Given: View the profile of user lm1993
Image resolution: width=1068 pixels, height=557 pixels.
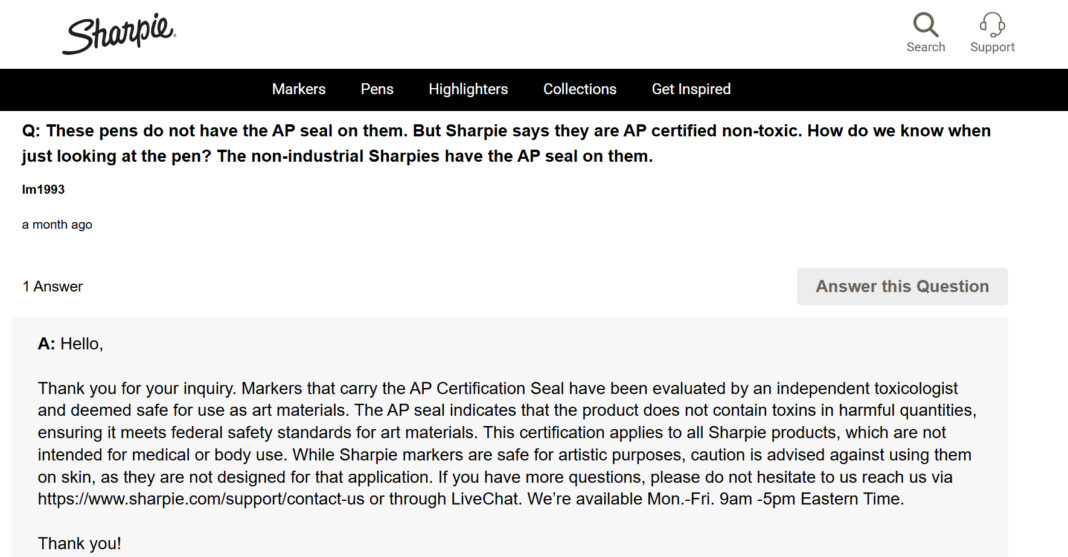Looking at the screenshot, I should 43,189.
